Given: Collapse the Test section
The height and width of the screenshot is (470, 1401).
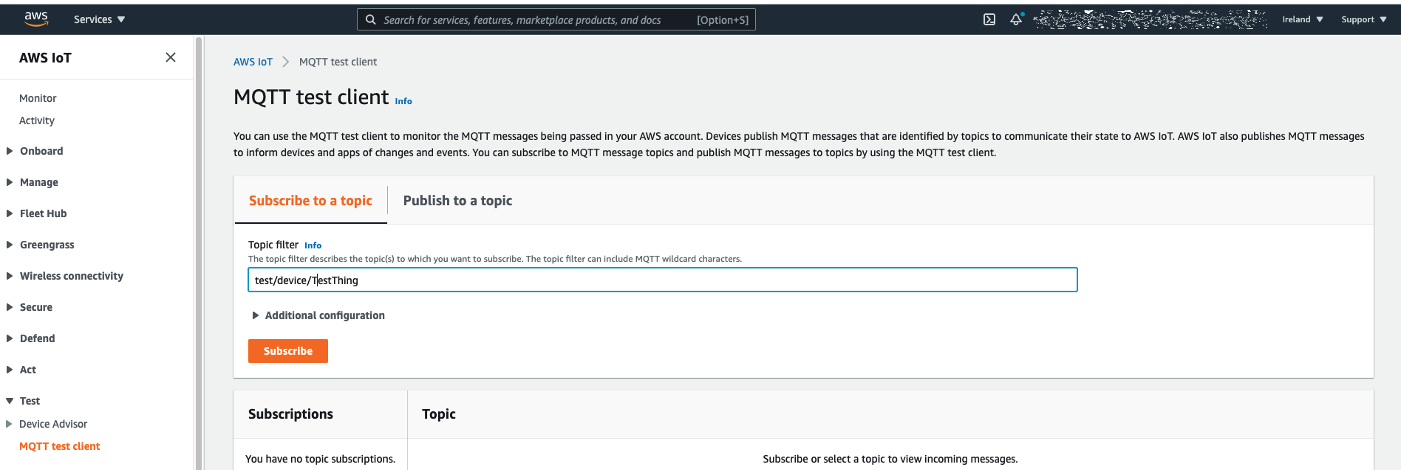Looking at the screenshot, I should pyautogui.click(x=24, y=400).
